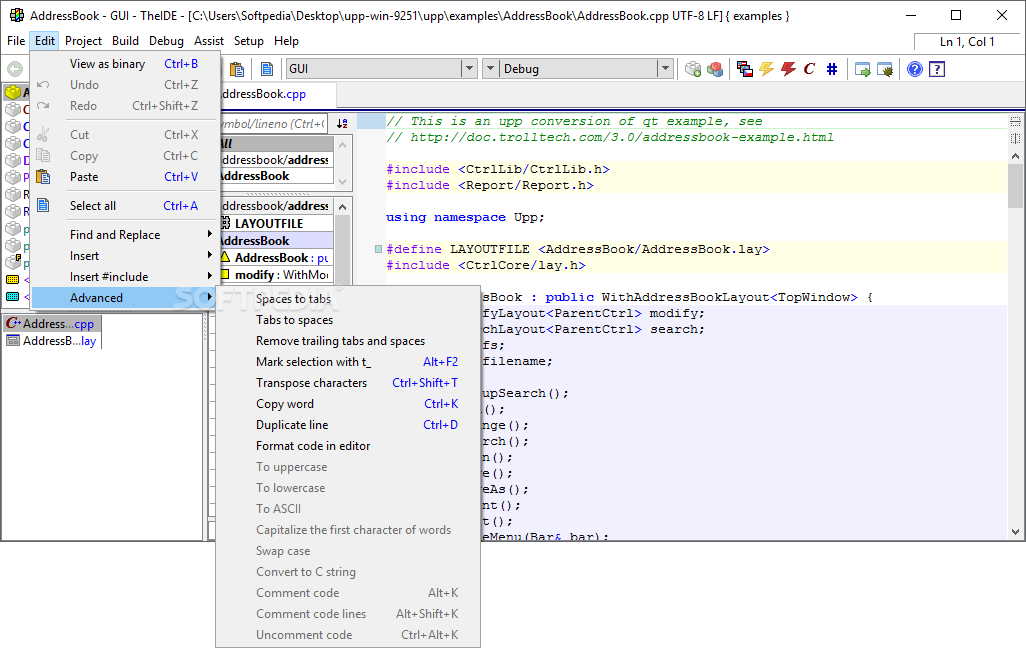Click the 'using namespace Upp;' code line

pyautogui.click(x=465, y=217)
